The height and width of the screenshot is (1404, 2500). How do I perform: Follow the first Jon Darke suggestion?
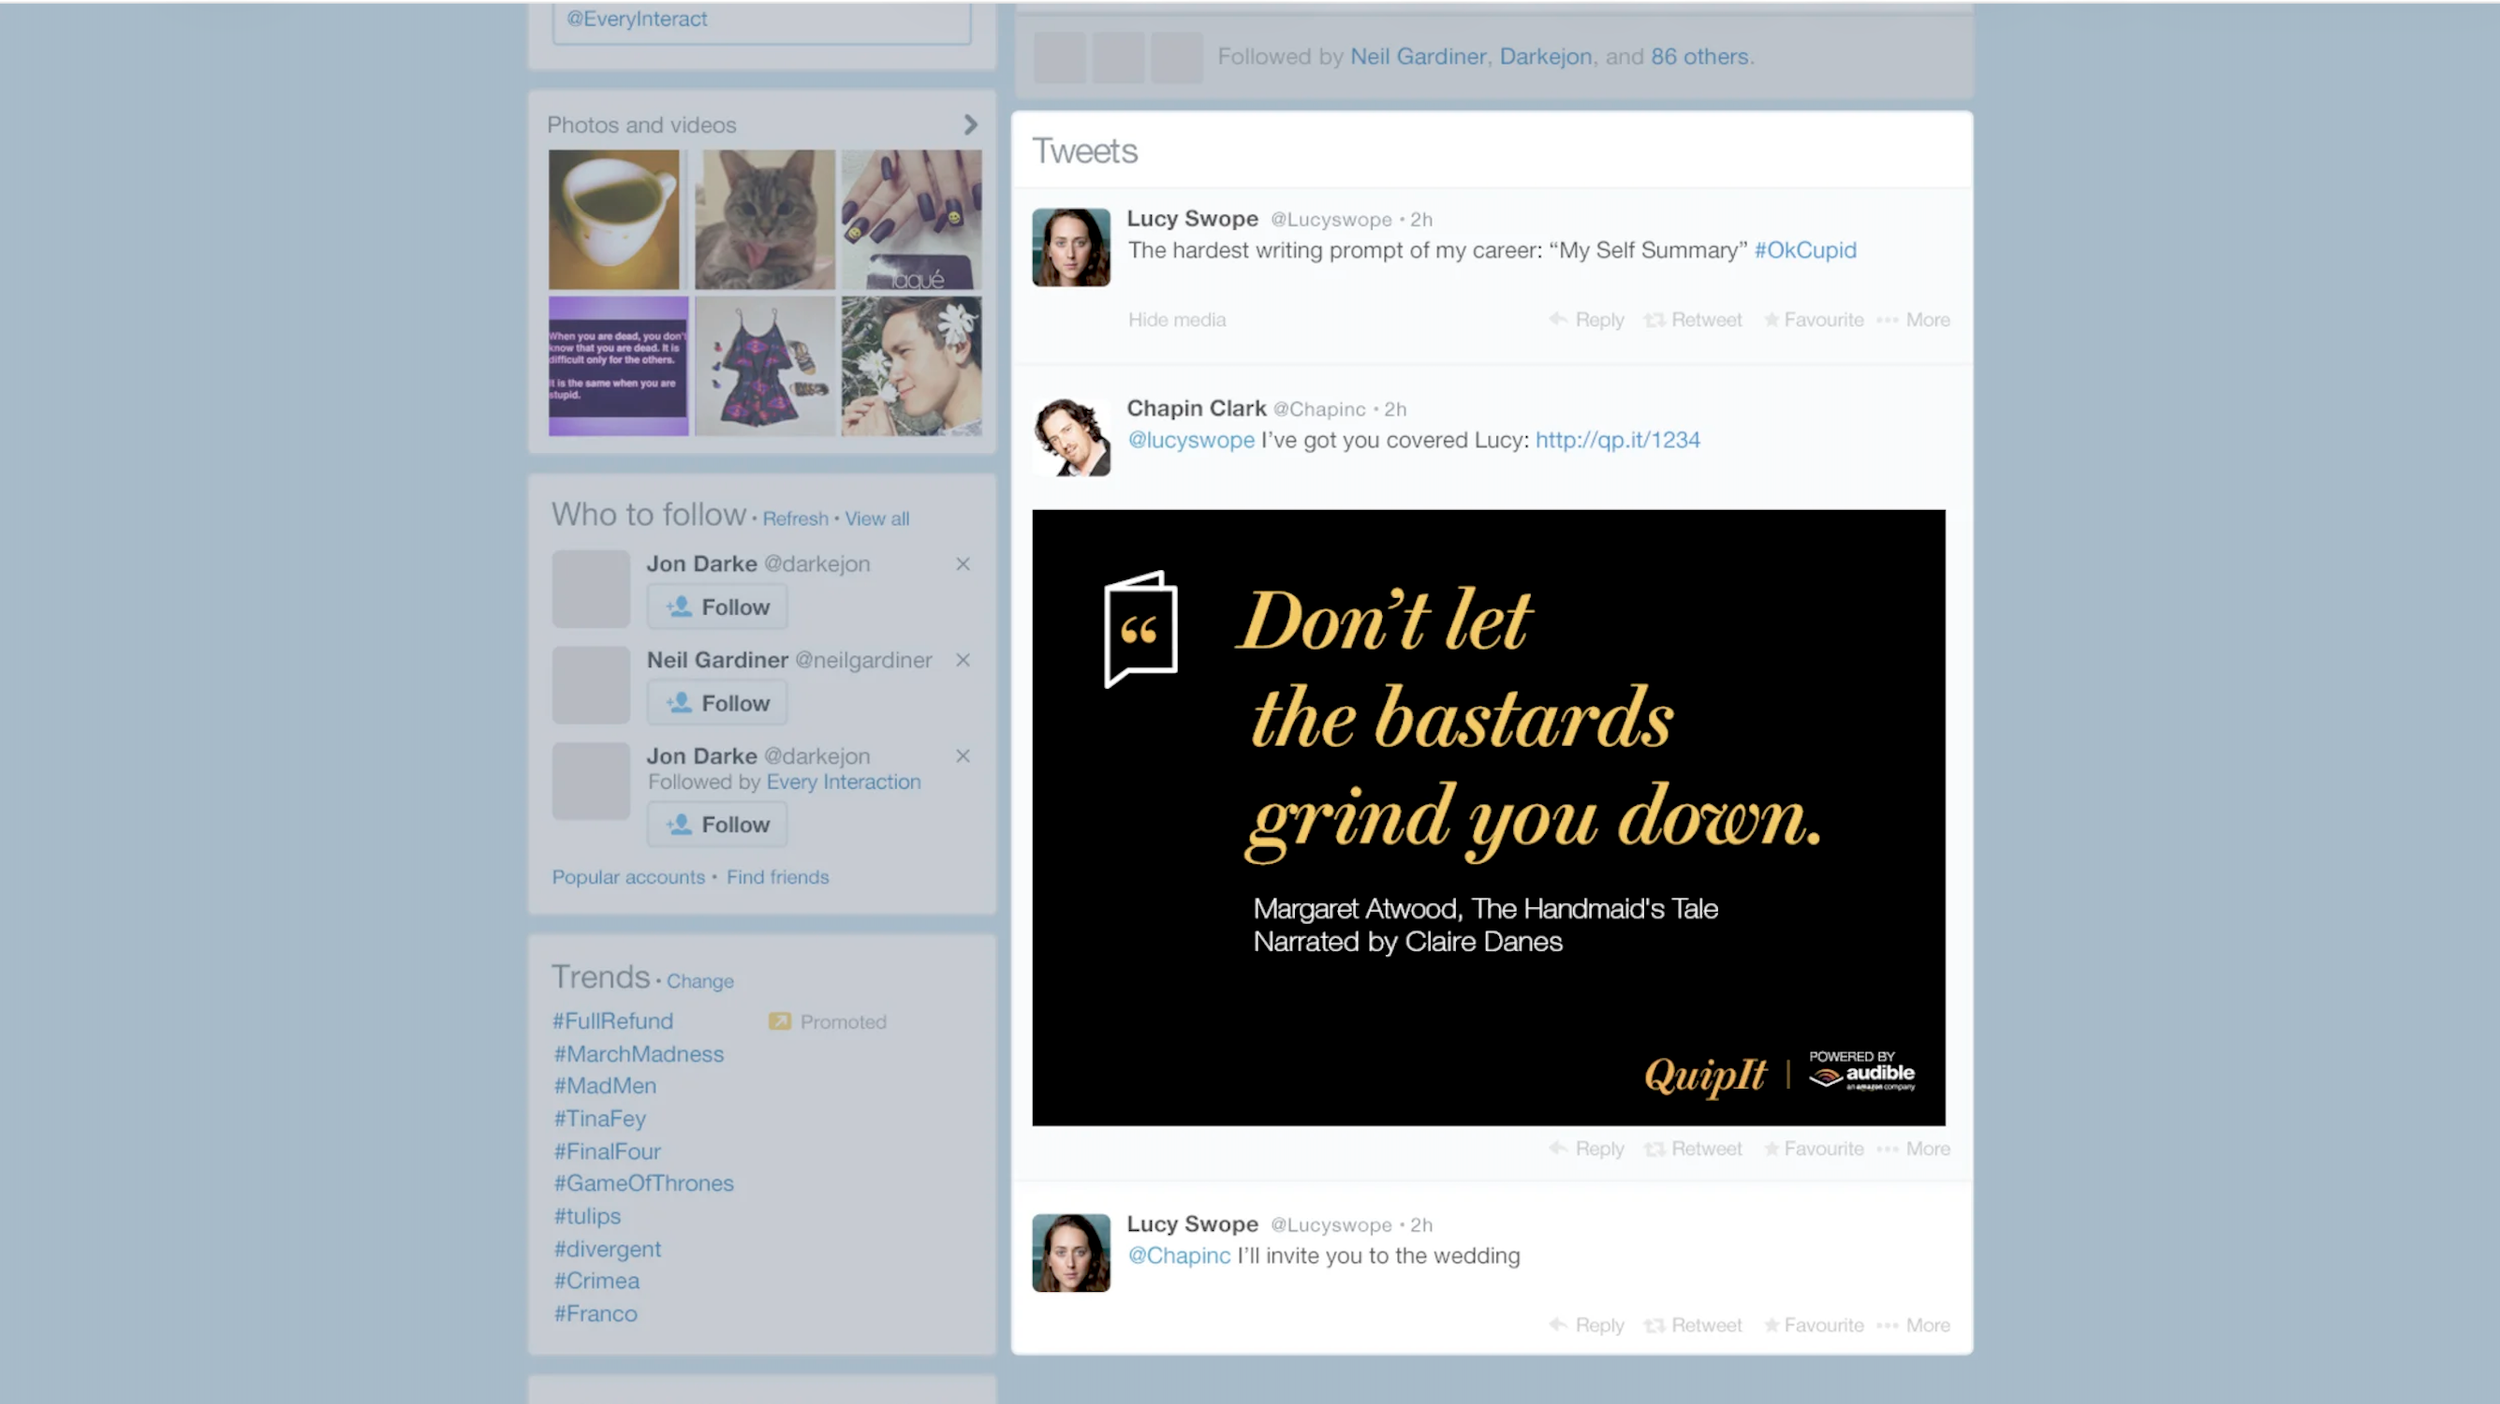(x=717, y=607)
